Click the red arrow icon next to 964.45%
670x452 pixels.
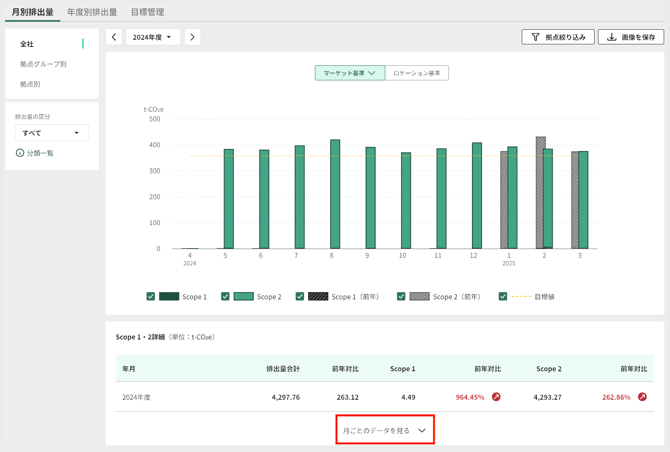(x=496, y=397)
